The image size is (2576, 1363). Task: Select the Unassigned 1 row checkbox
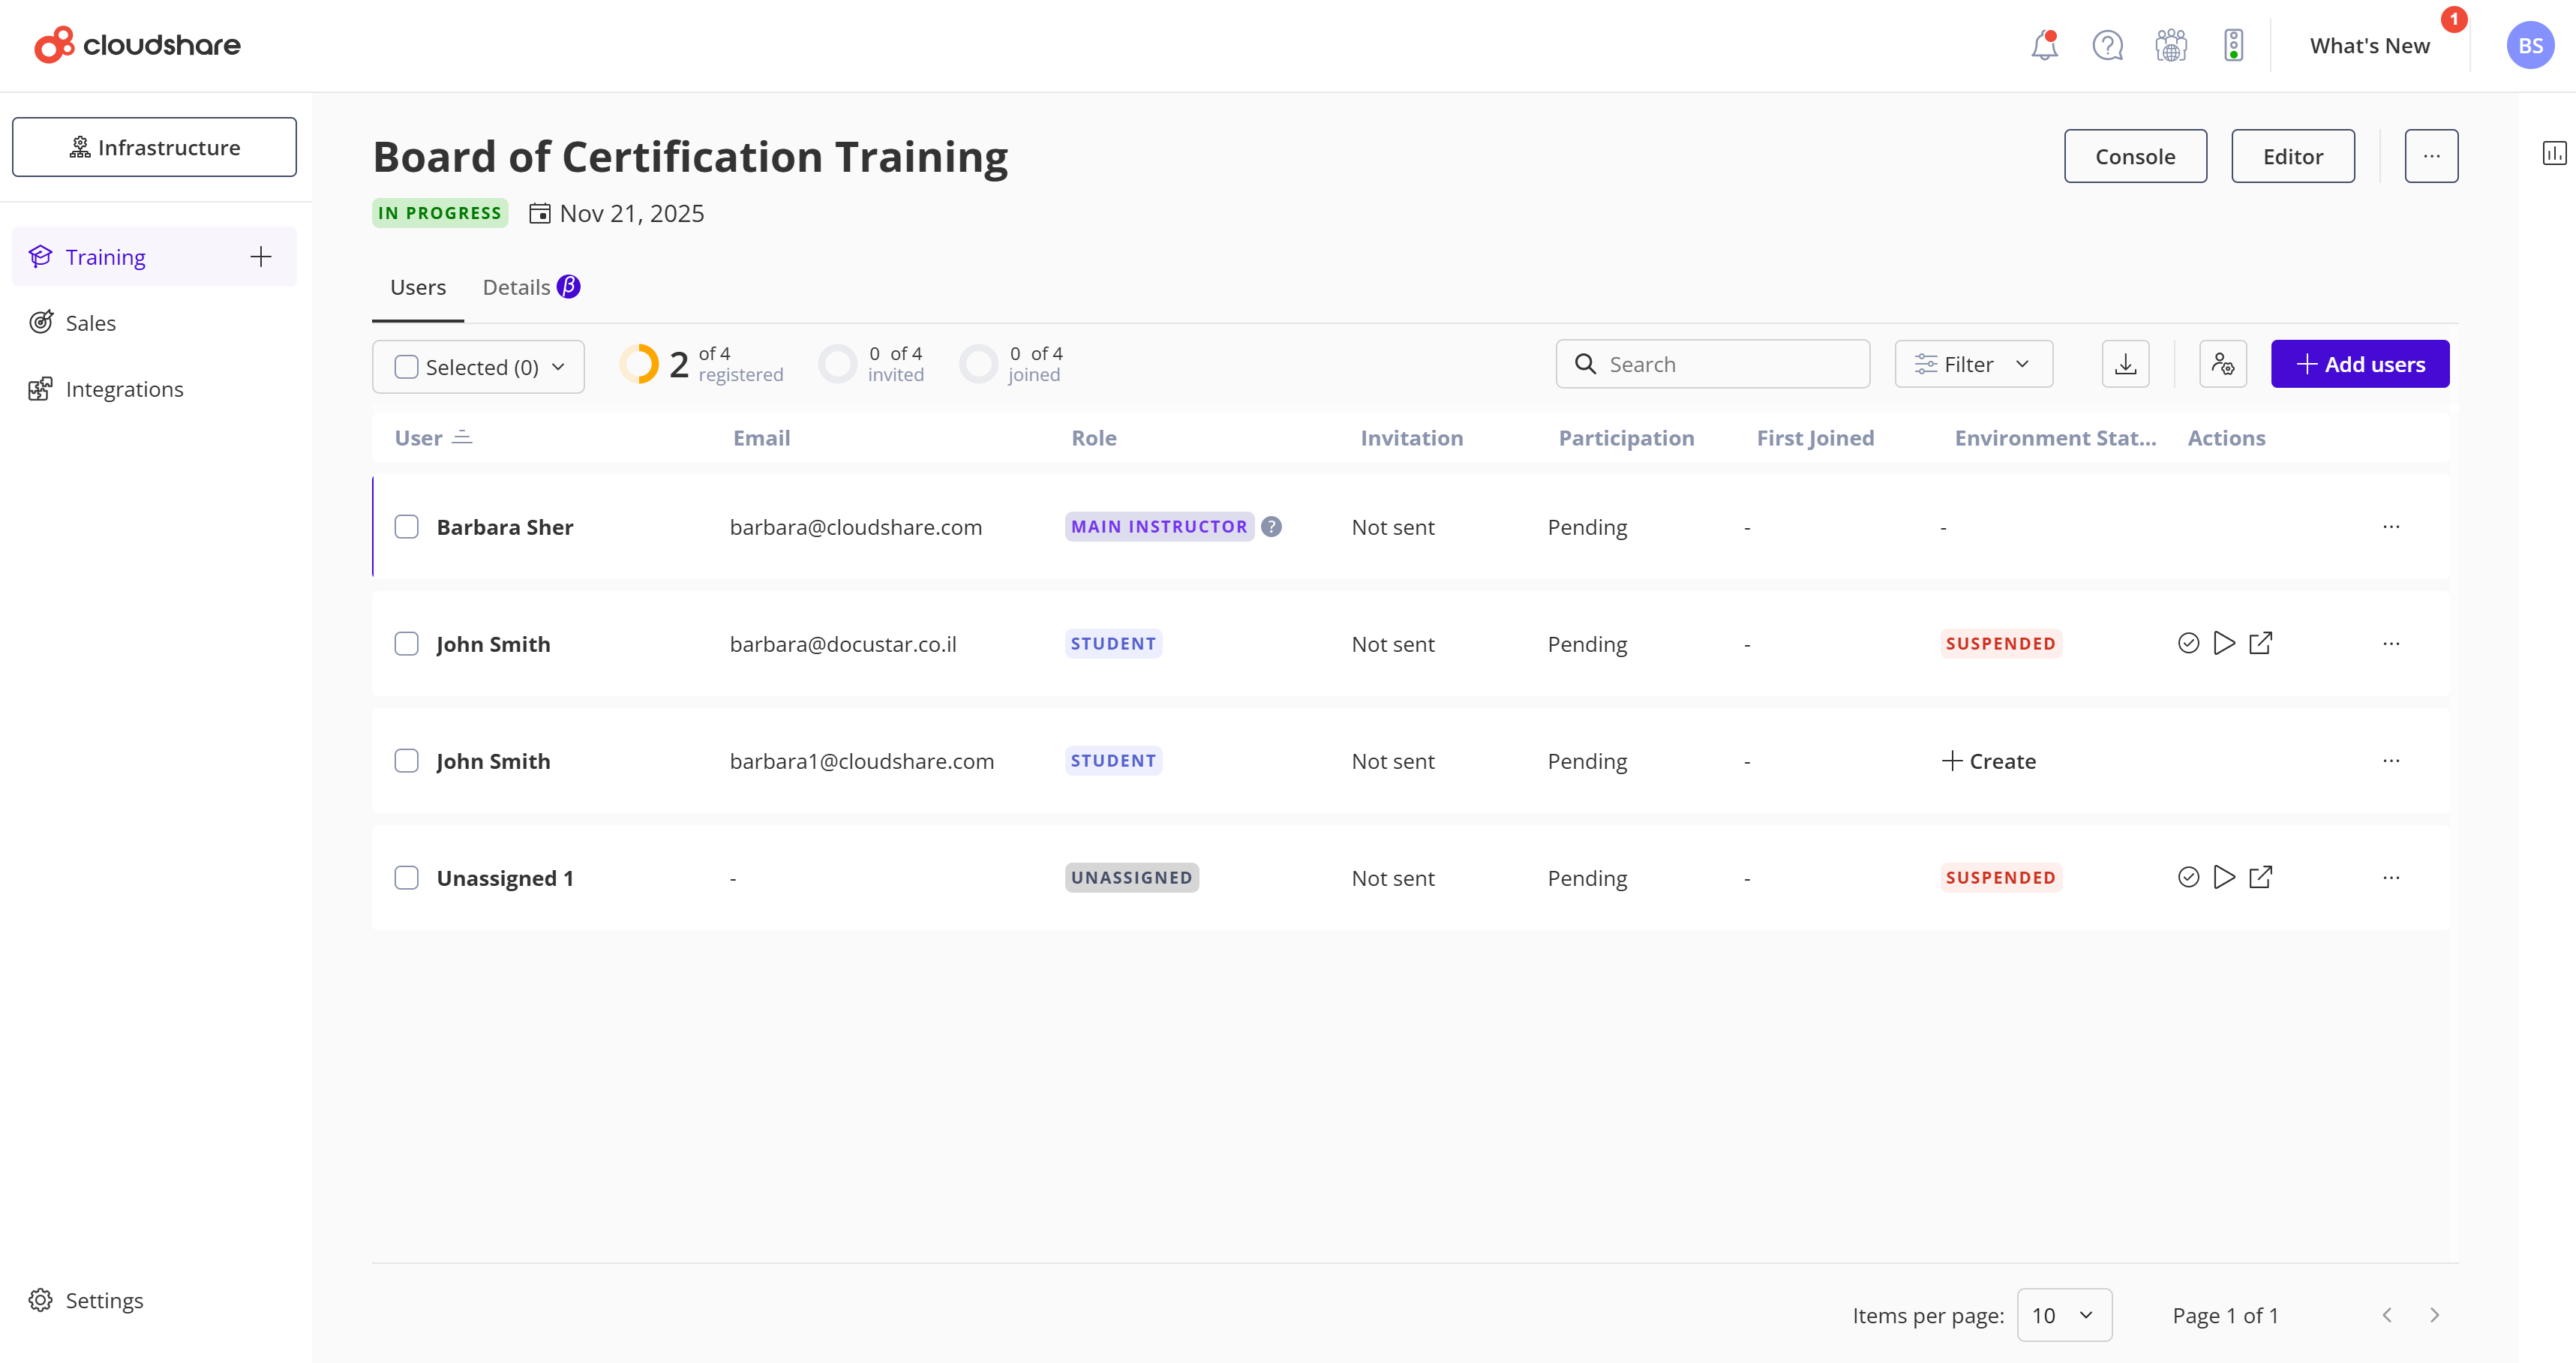pyautogui.click(x=407, y=877)
